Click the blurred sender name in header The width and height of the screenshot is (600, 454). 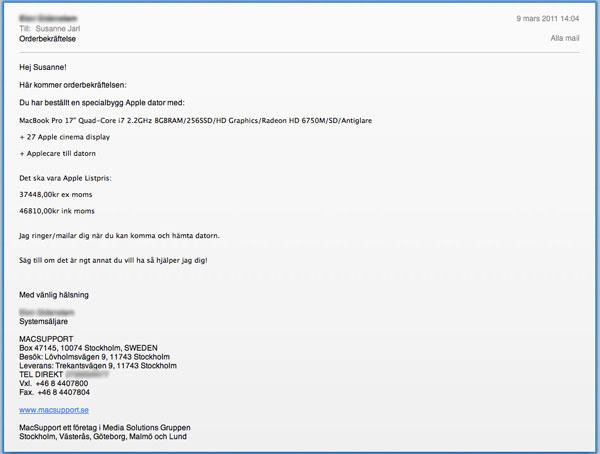pyautogui.click(x=48, y=18)
